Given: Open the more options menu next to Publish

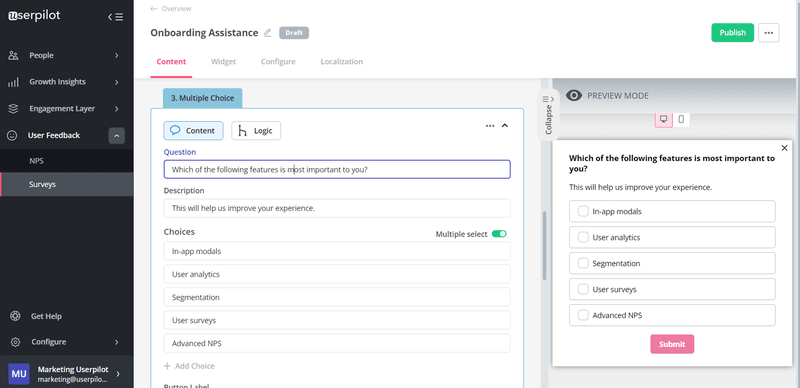Looking at the screenshot, I should pyautogui.click(x=768, y=33).
